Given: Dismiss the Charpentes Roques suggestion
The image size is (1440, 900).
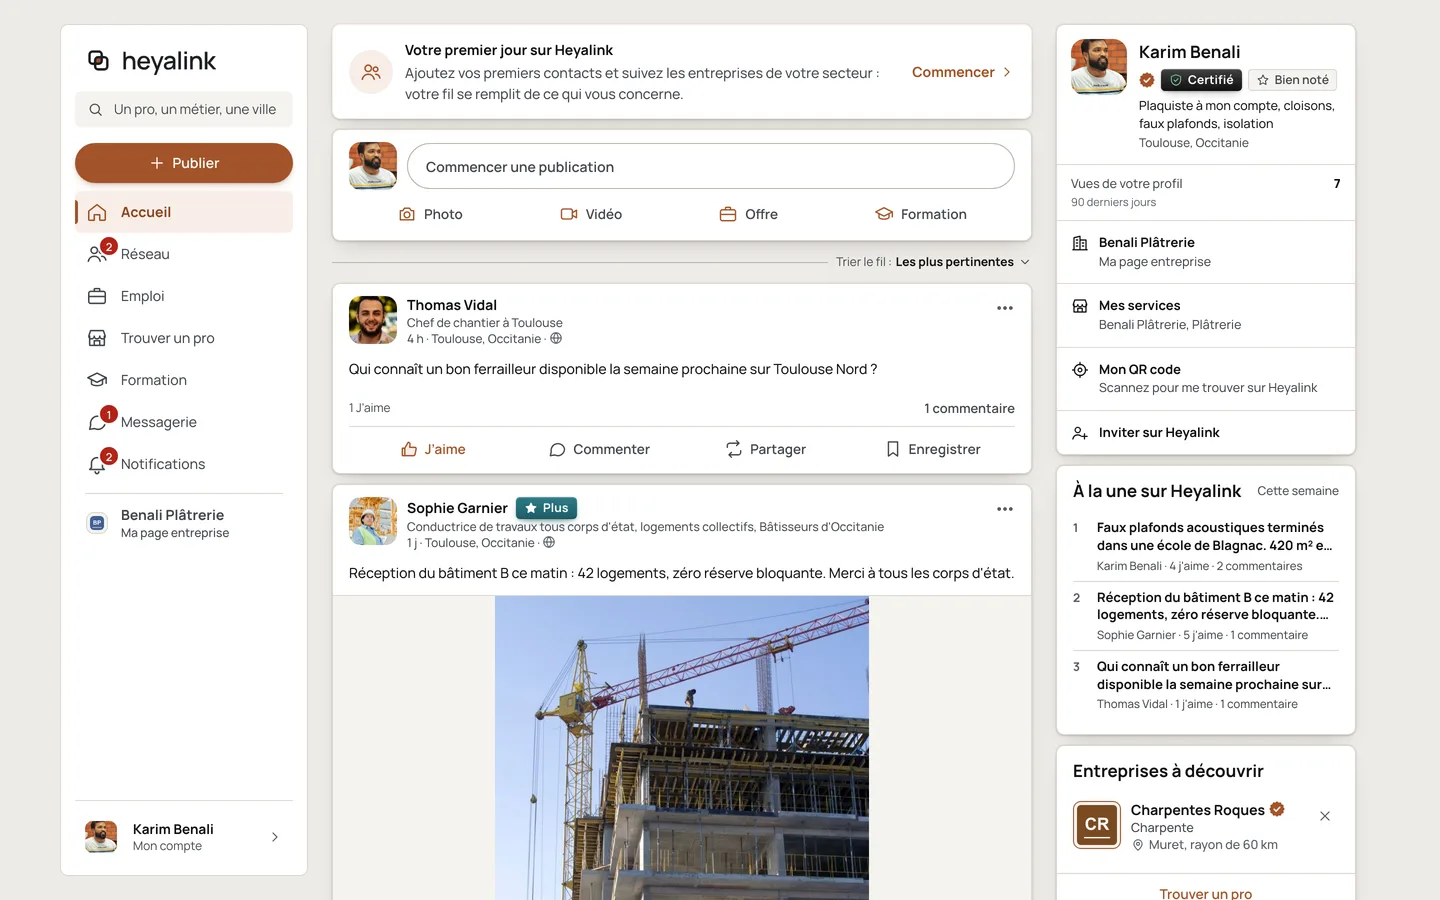Looking at the screenshot, I should 1325,816.
